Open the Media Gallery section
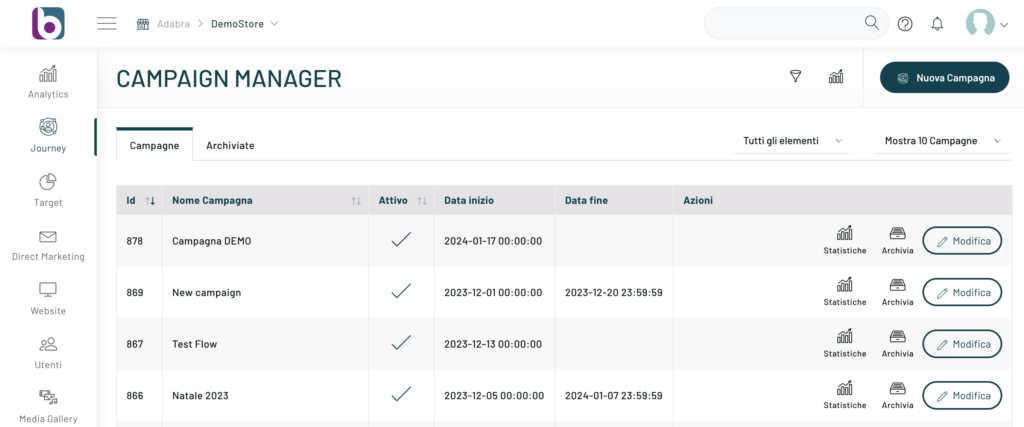 point(48,406)
